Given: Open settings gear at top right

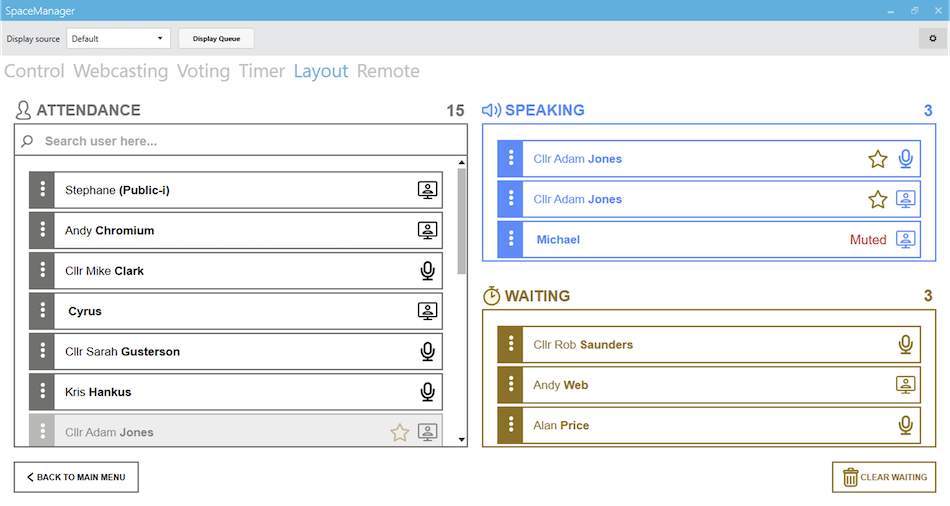Looking at the screenshot, I should tap(932, 38).
